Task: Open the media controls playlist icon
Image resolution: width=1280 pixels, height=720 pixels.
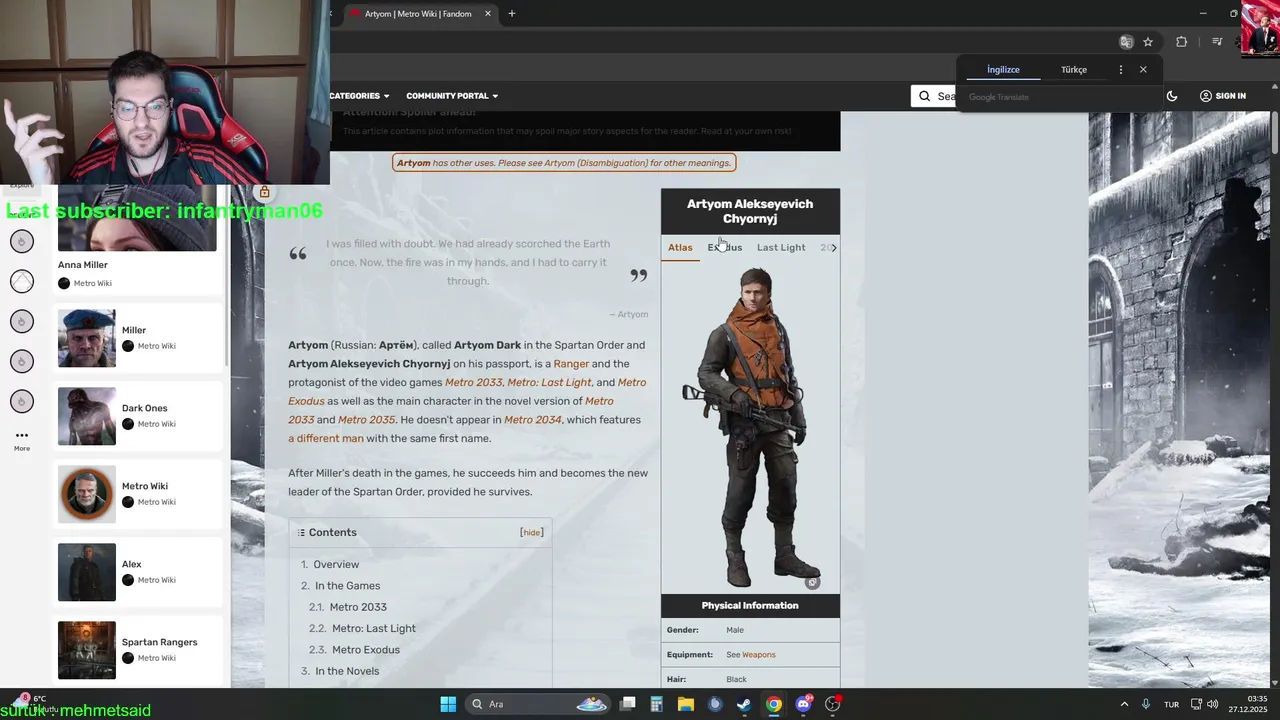Action: click(x=1217, y=42)
